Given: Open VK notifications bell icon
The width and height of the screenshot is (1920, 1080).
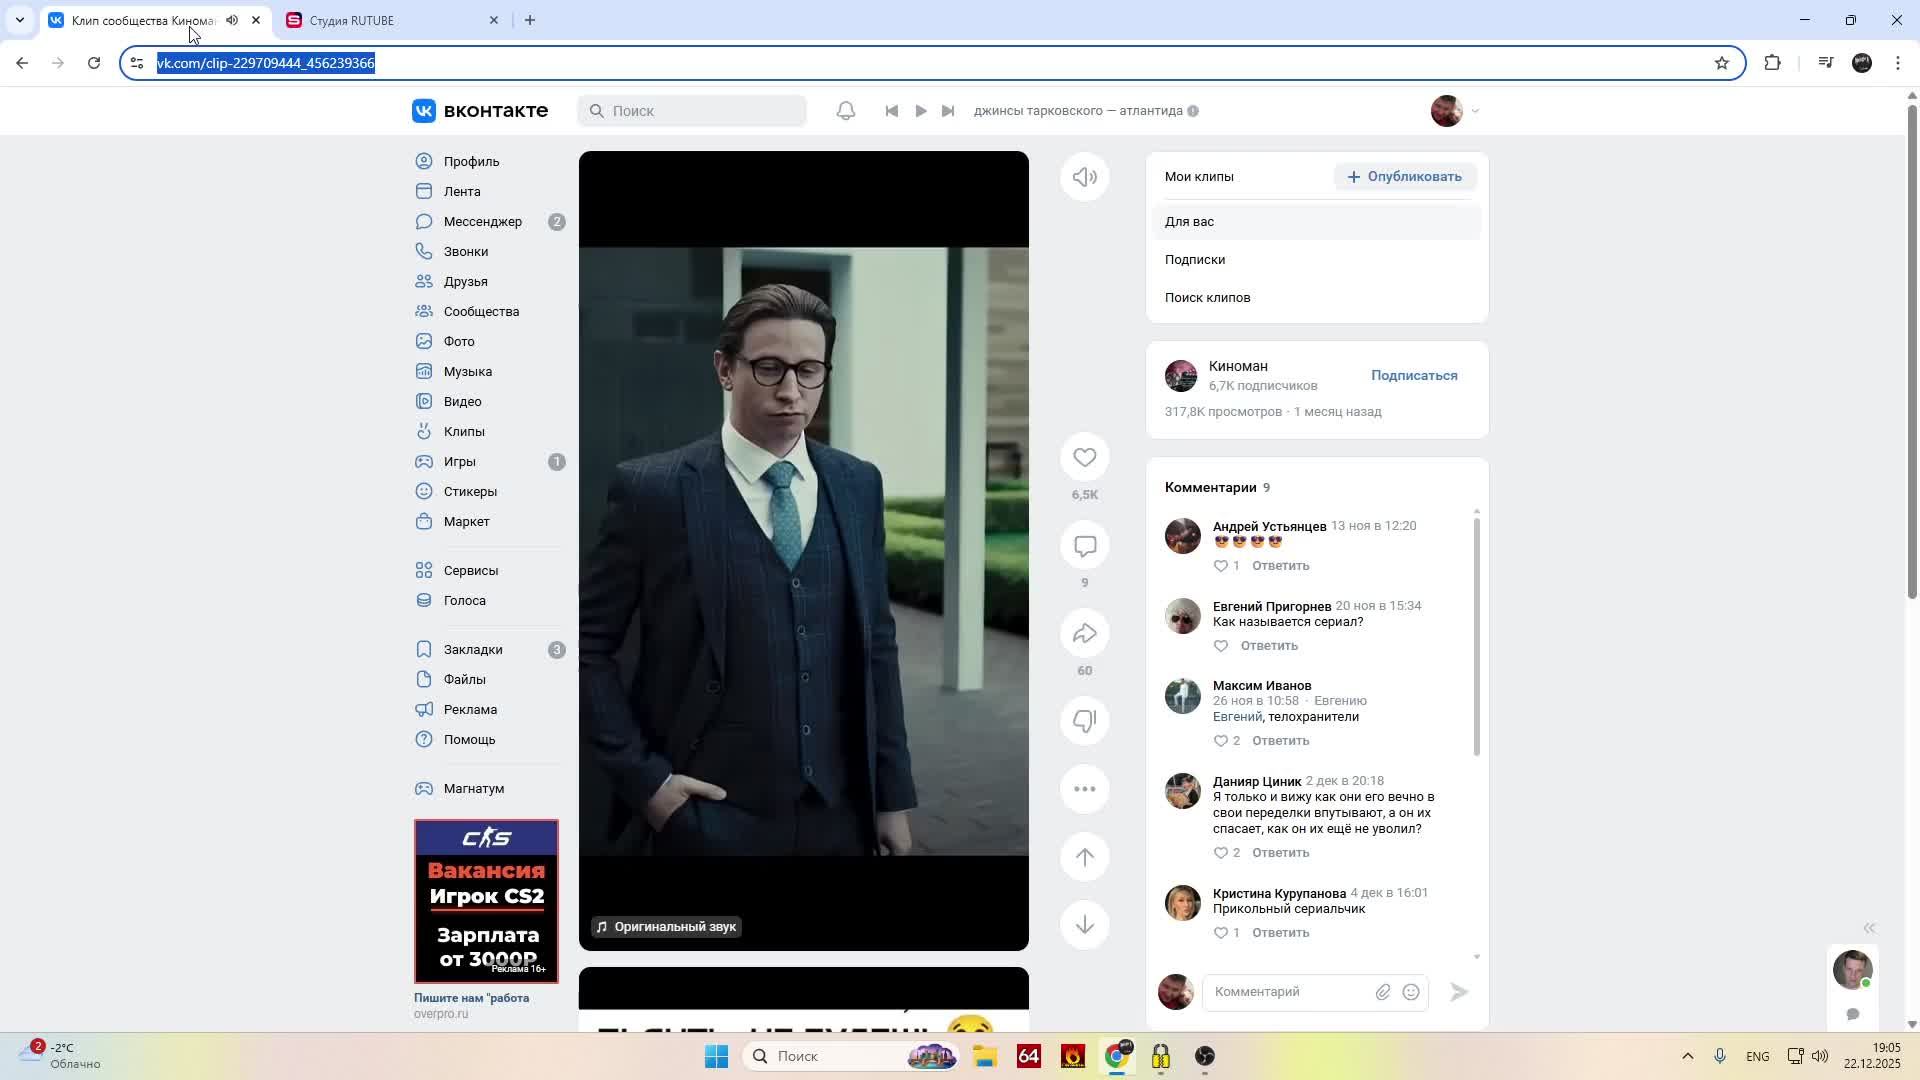Looking at the screenshot, I should (x=845, y=111).
